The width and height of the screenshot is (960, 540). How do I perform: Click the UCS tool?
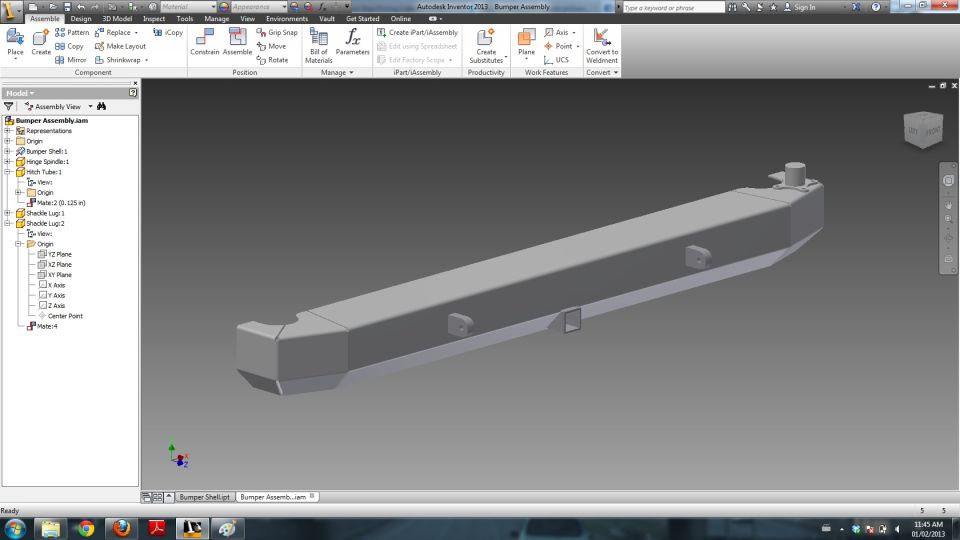(557, 60)
